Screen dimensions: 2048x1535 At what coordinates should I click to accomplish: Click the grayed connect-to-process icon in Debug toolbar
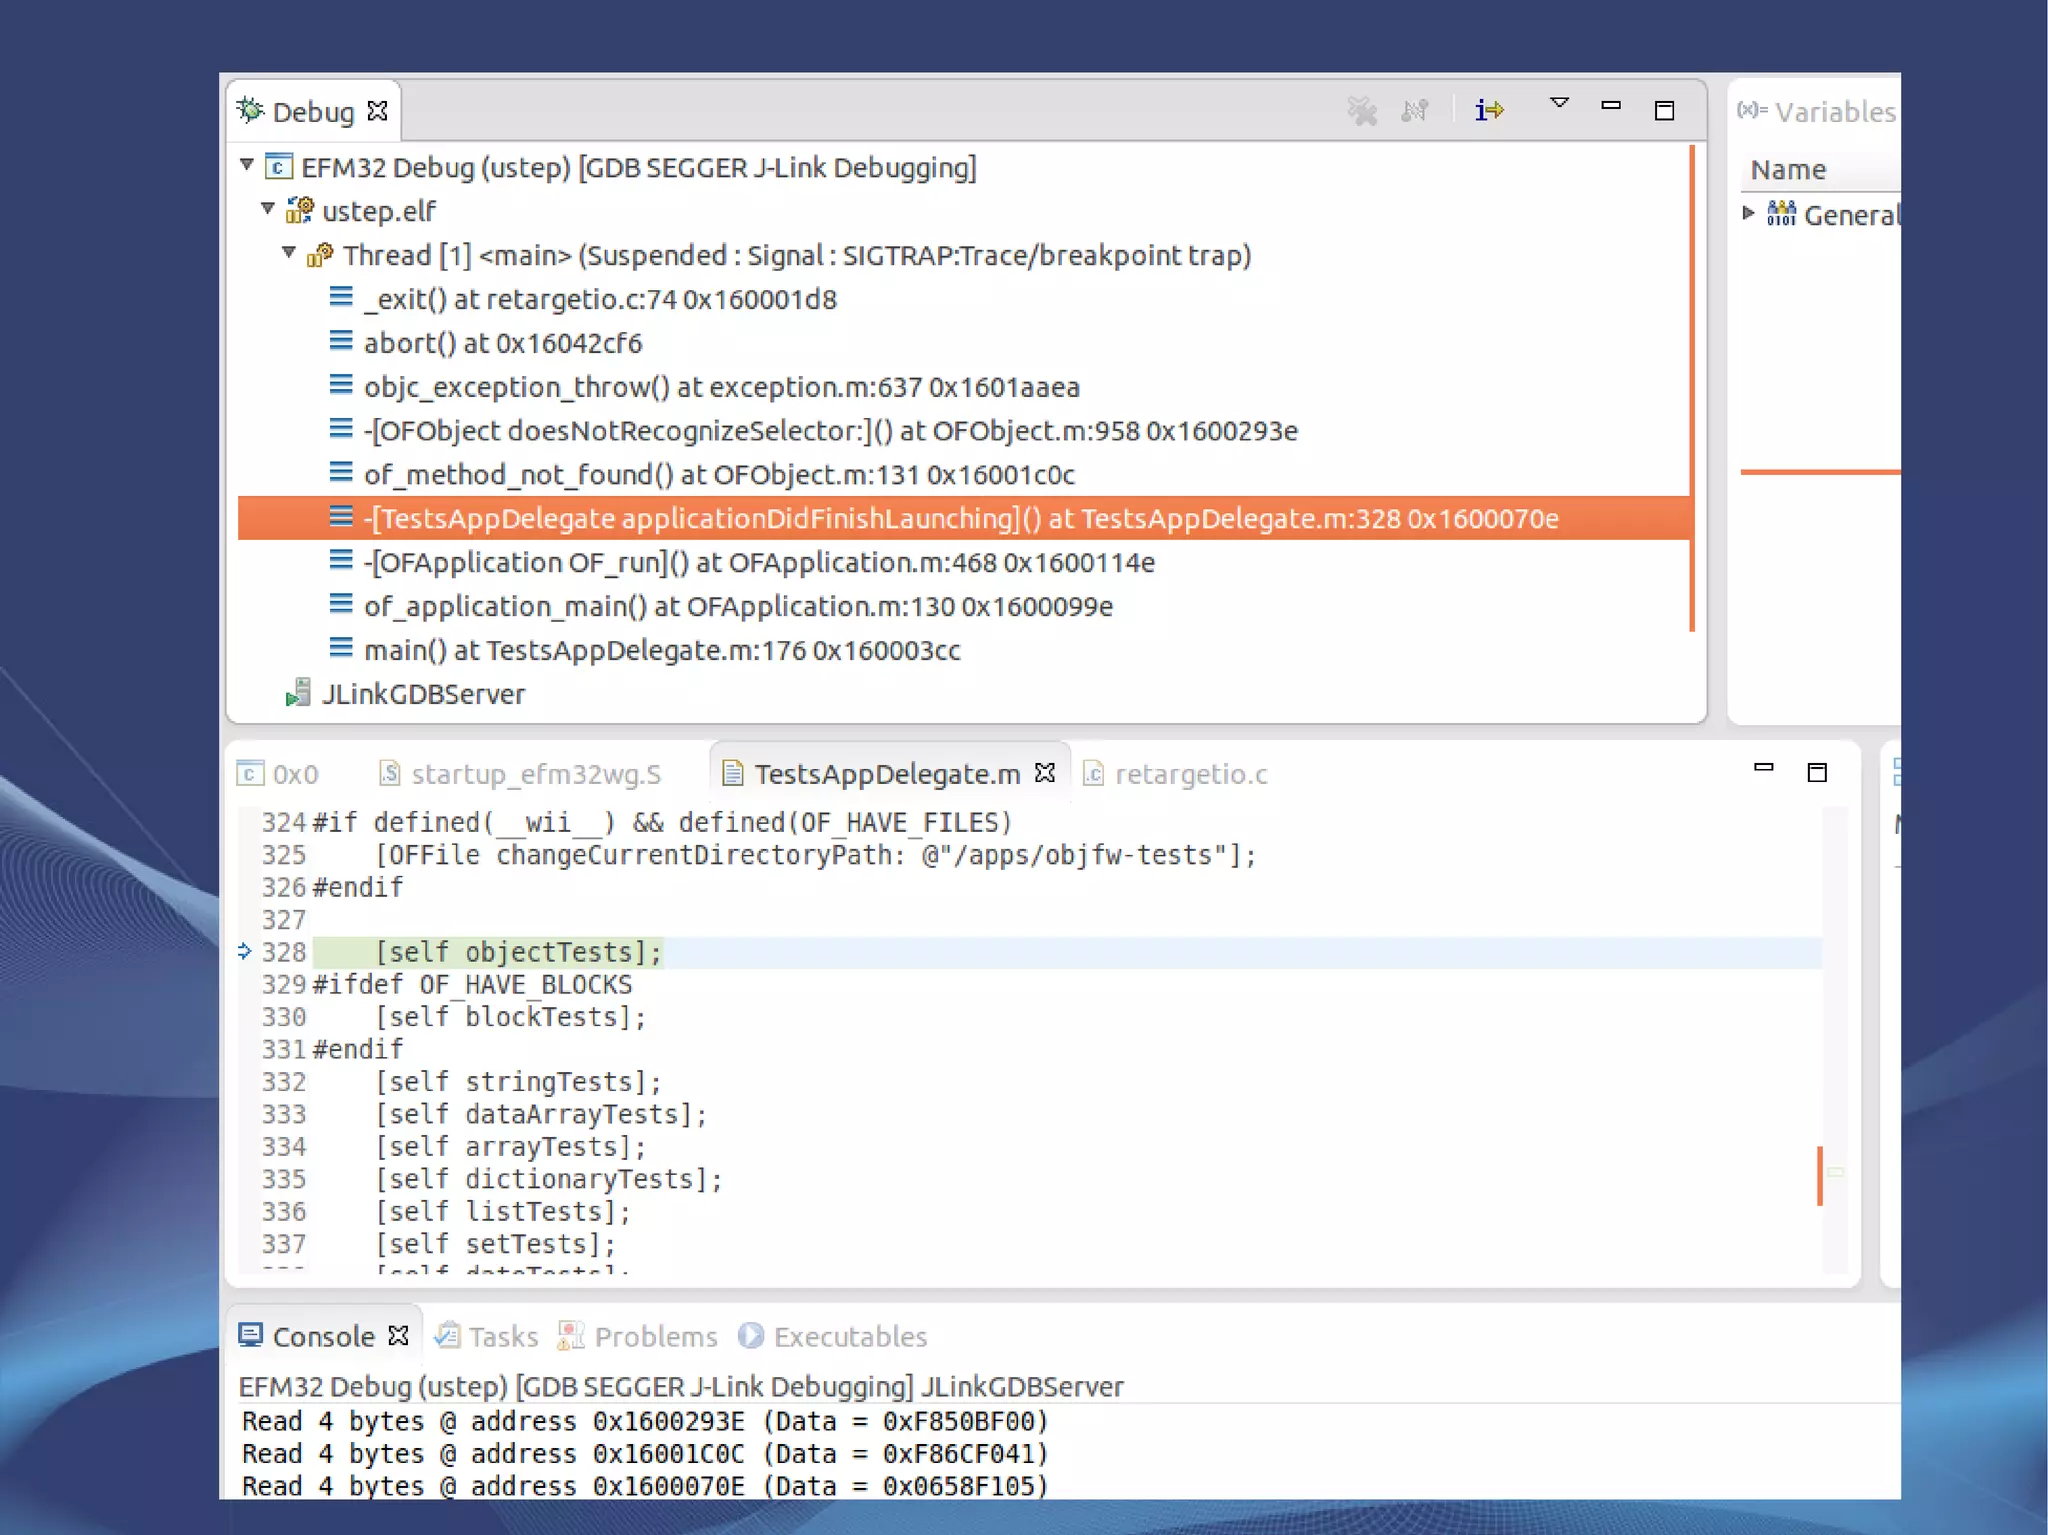coord(1415,110)
